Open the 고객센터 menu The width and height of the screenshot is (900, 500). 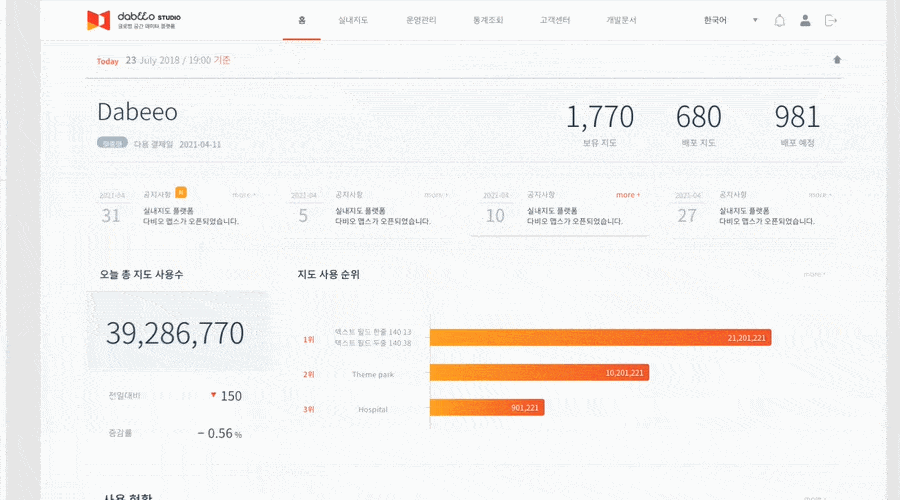pos(554,20)
